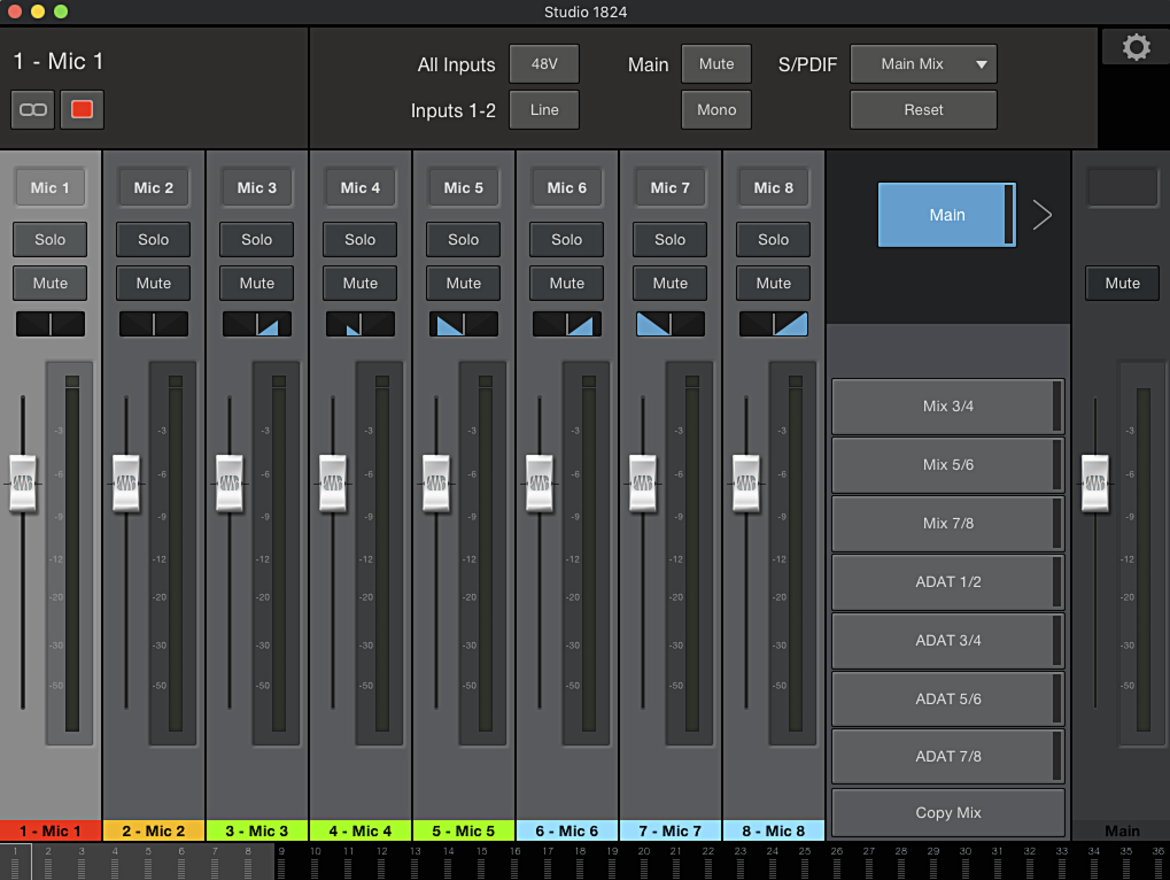This screenshot has width=1170, height=880.
Task: Click the Mic 2 channel name button
Action: point(153,188)
